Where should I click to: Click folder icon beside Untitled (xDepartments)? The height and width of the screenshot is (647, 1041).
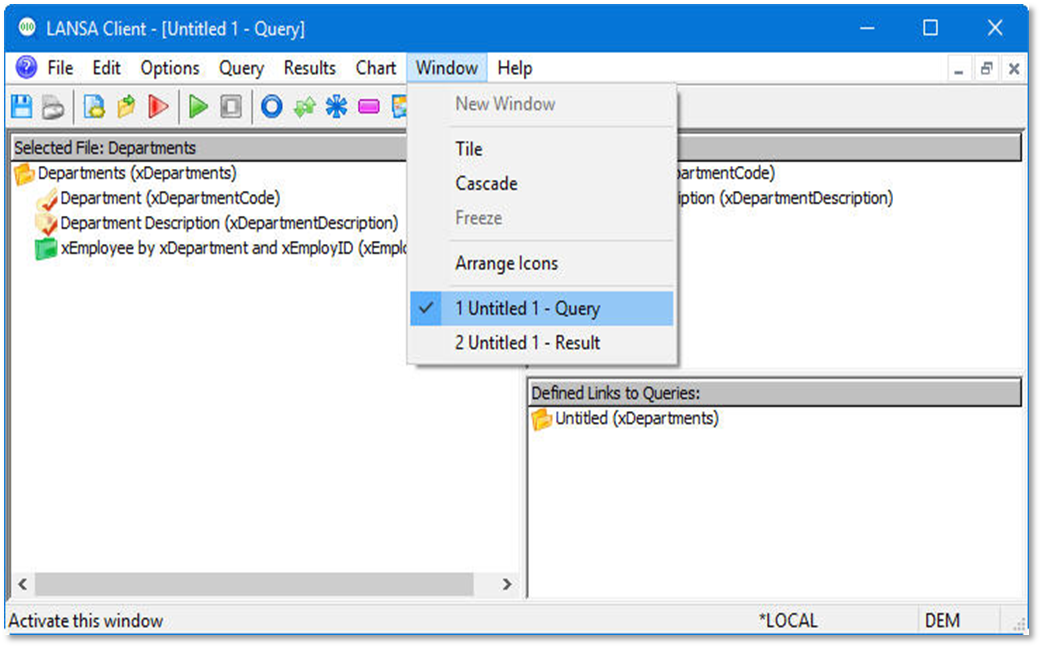541,419
